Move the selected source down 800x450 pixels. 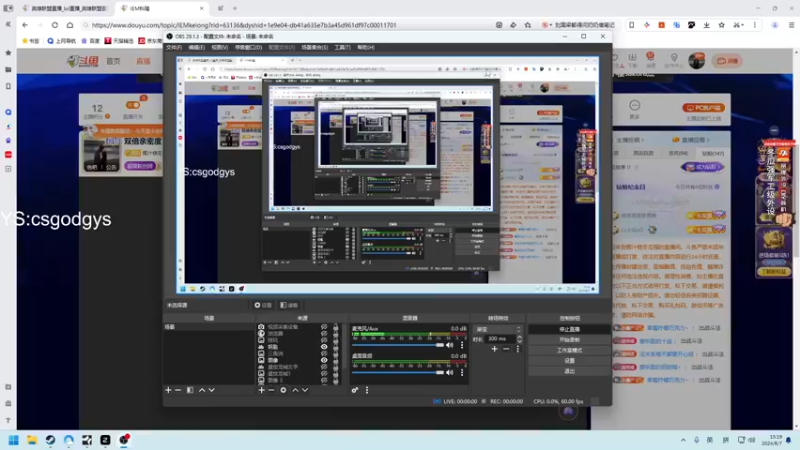point(305,390)
